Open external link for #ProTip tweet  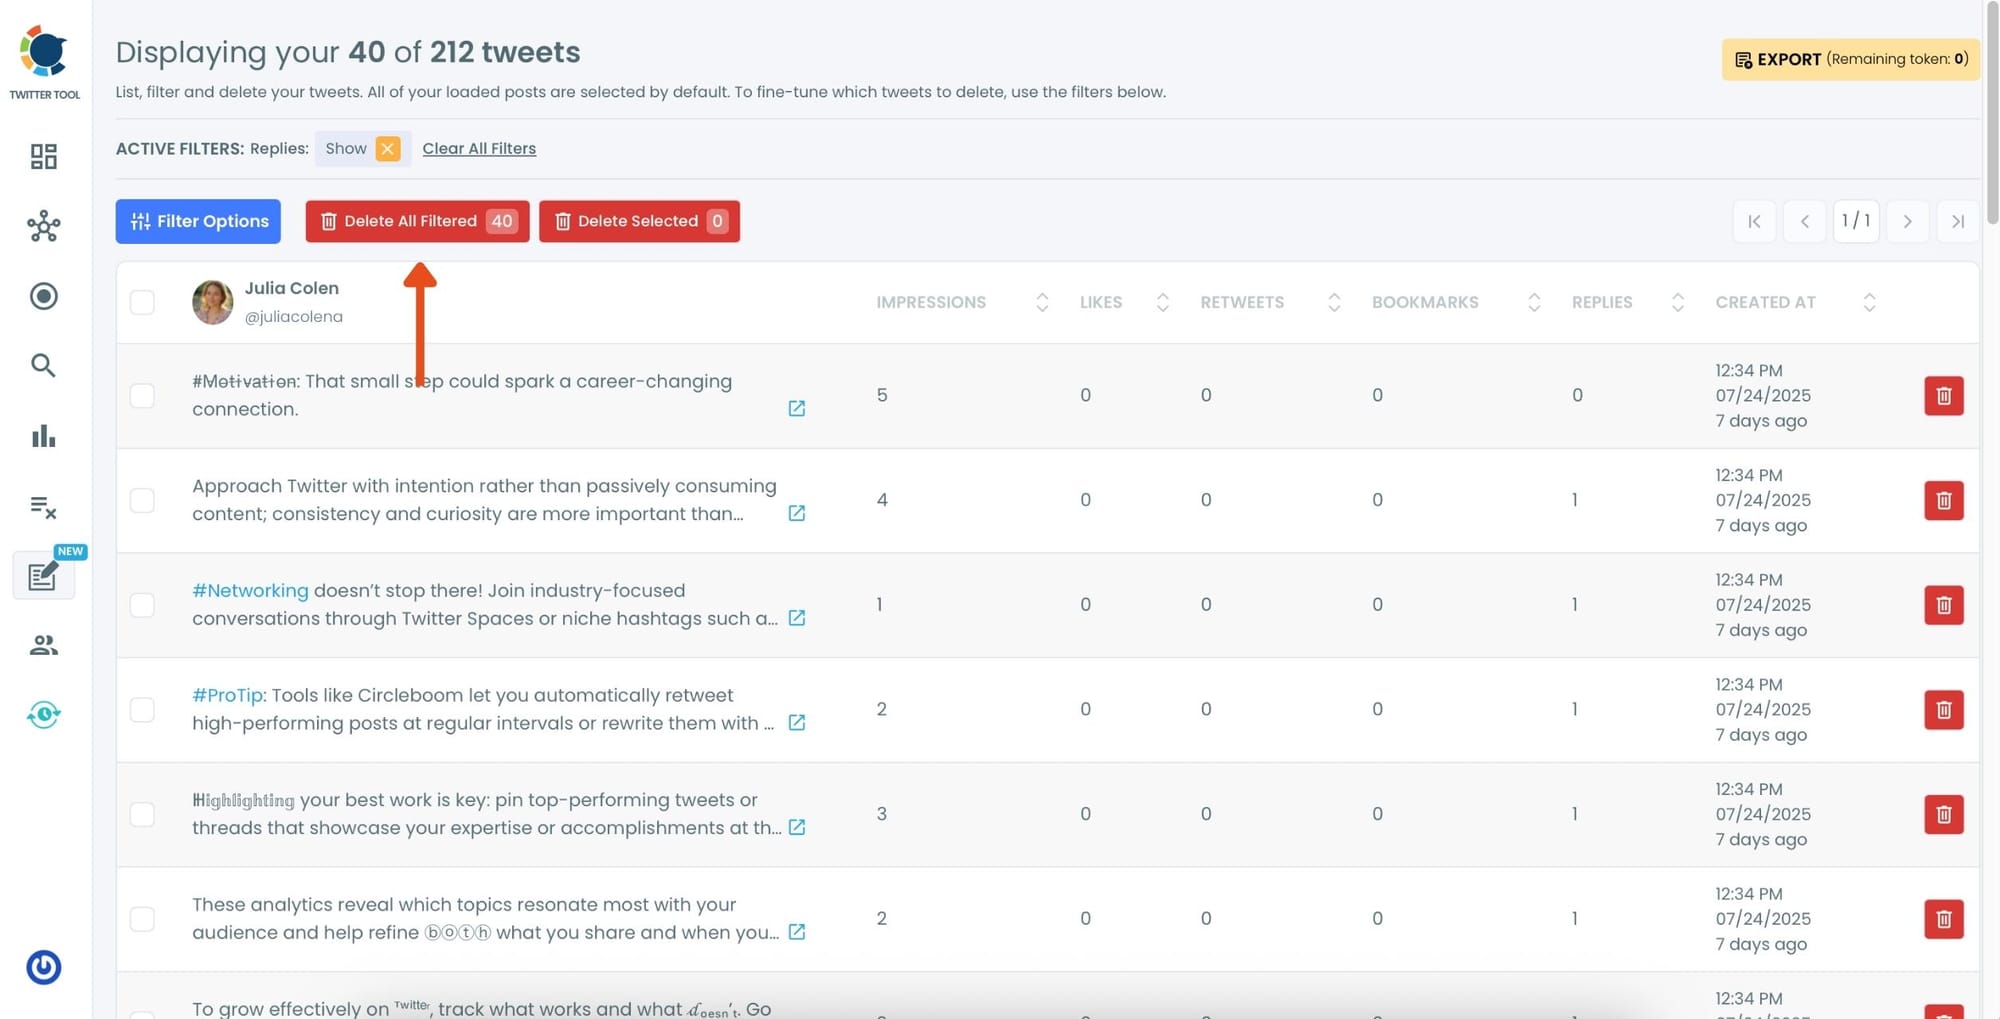(x=797, y=722)
